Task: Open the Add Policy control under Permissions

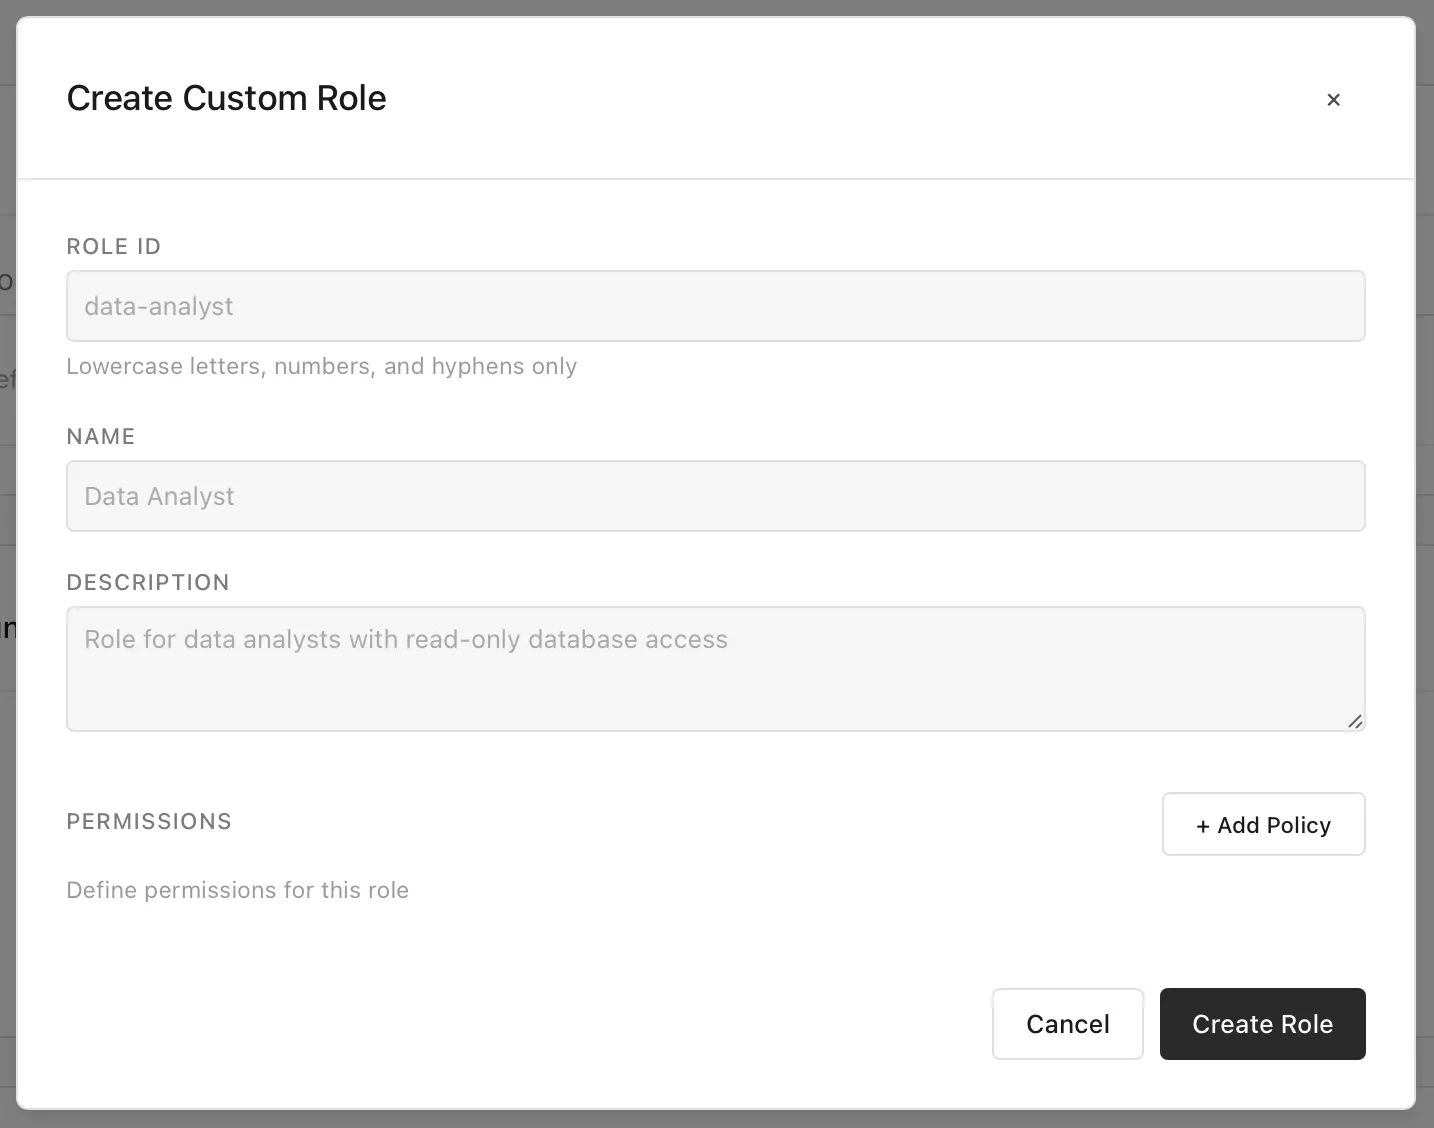Action: pos(1263,825)
